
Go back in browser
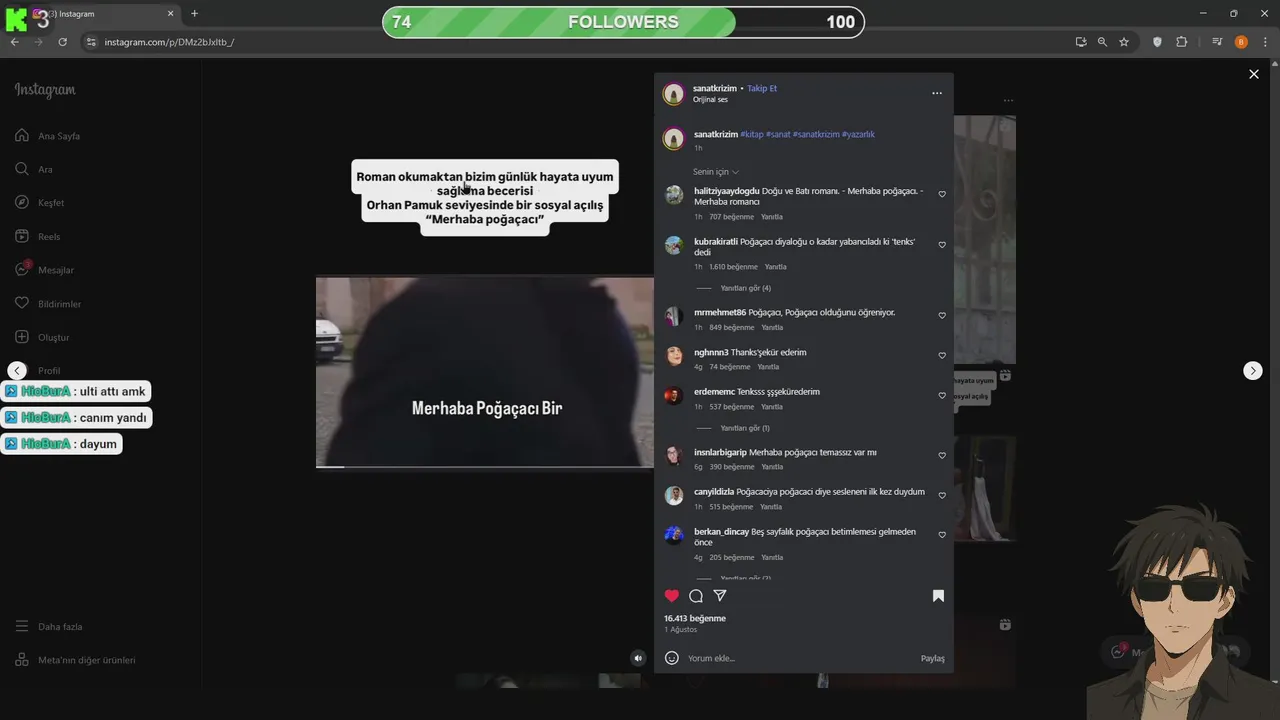(14, 42)
